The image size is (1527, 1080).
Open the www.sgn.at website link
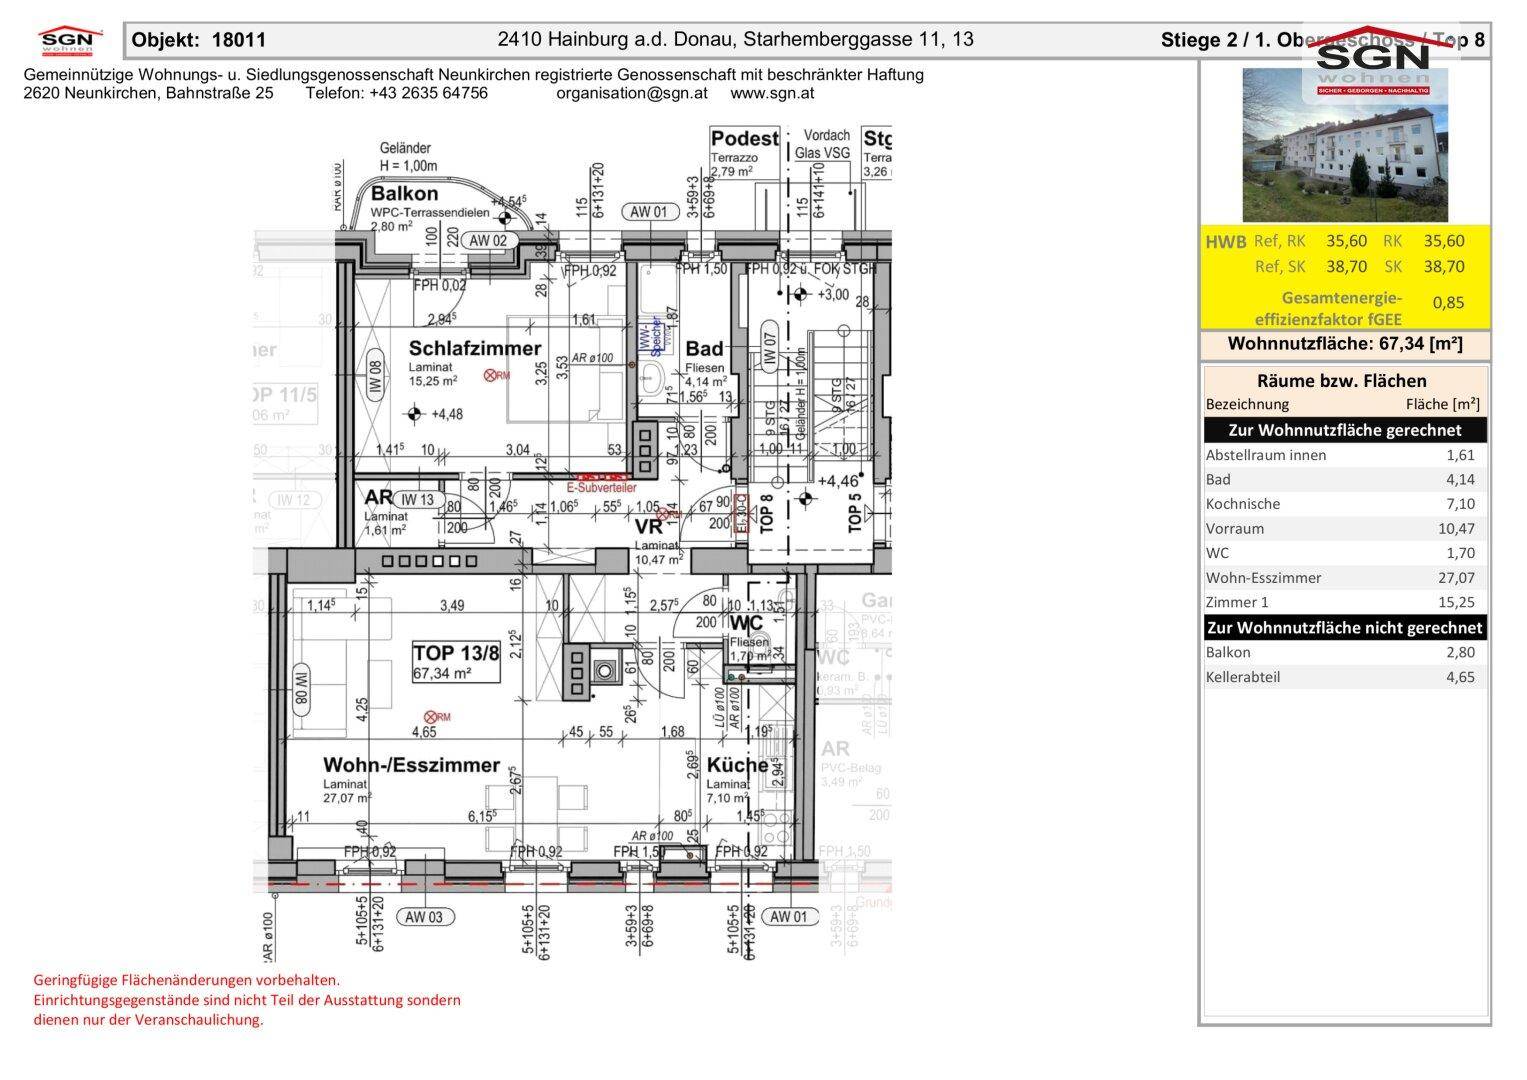772,93
